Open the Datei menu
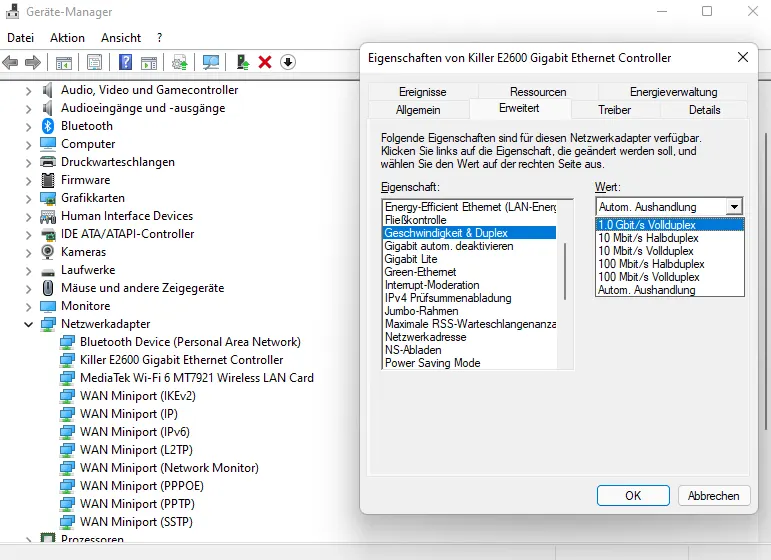Viewport: 771px width, 560px height. coord(21,38)
